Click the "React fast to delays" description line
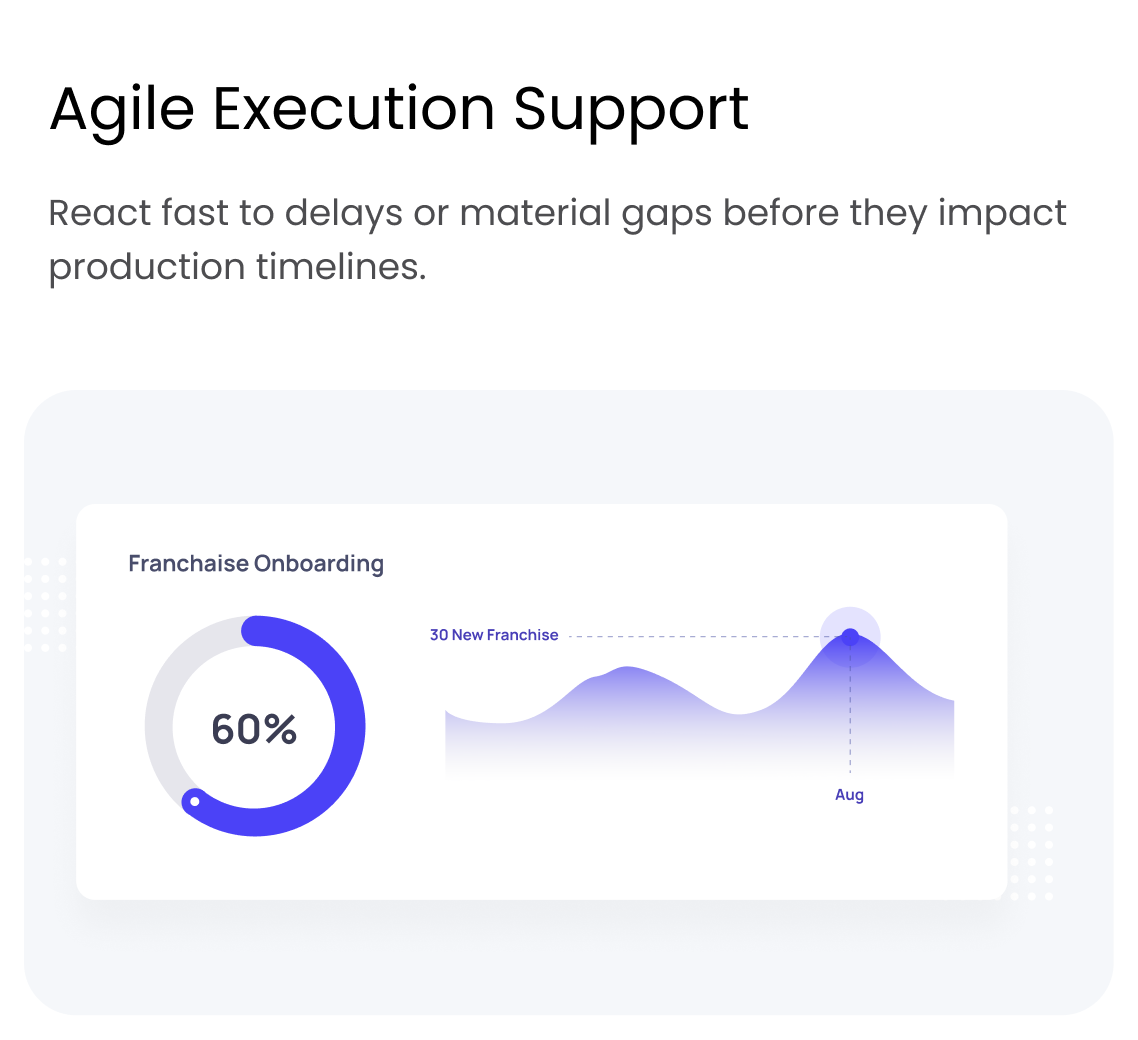This screenshot has width=1138, height=1040. click(557, 213)
